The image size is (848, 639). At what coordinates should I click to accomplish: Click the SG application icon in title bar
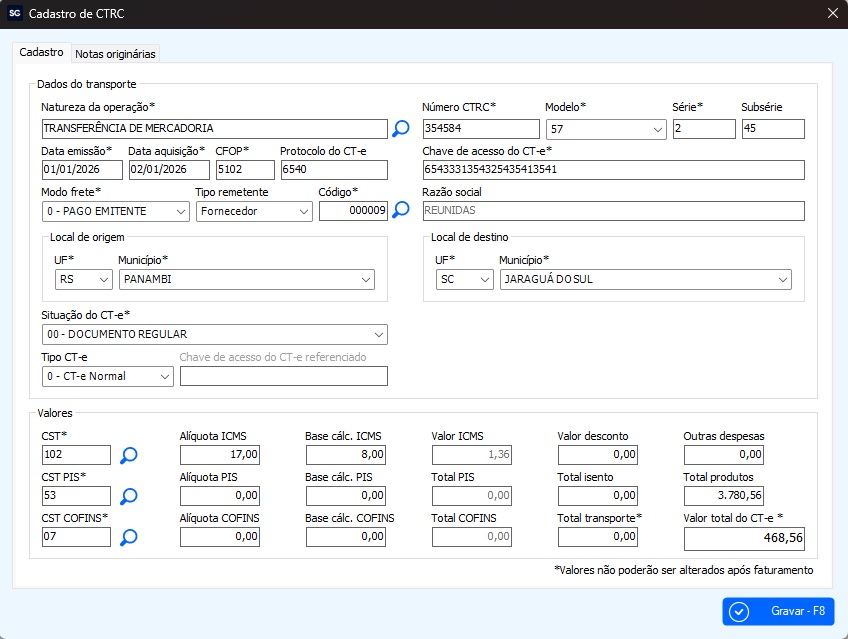click(14, 14)
